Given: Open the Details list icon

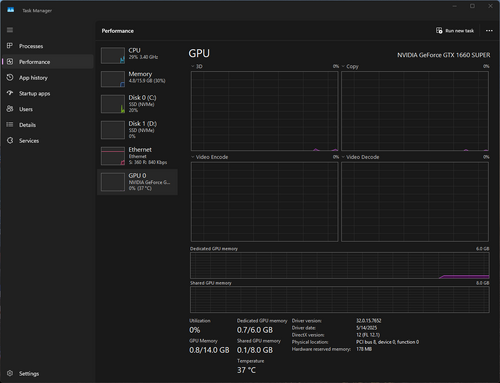Looking at the screenshot, I should tap(10, 125).
